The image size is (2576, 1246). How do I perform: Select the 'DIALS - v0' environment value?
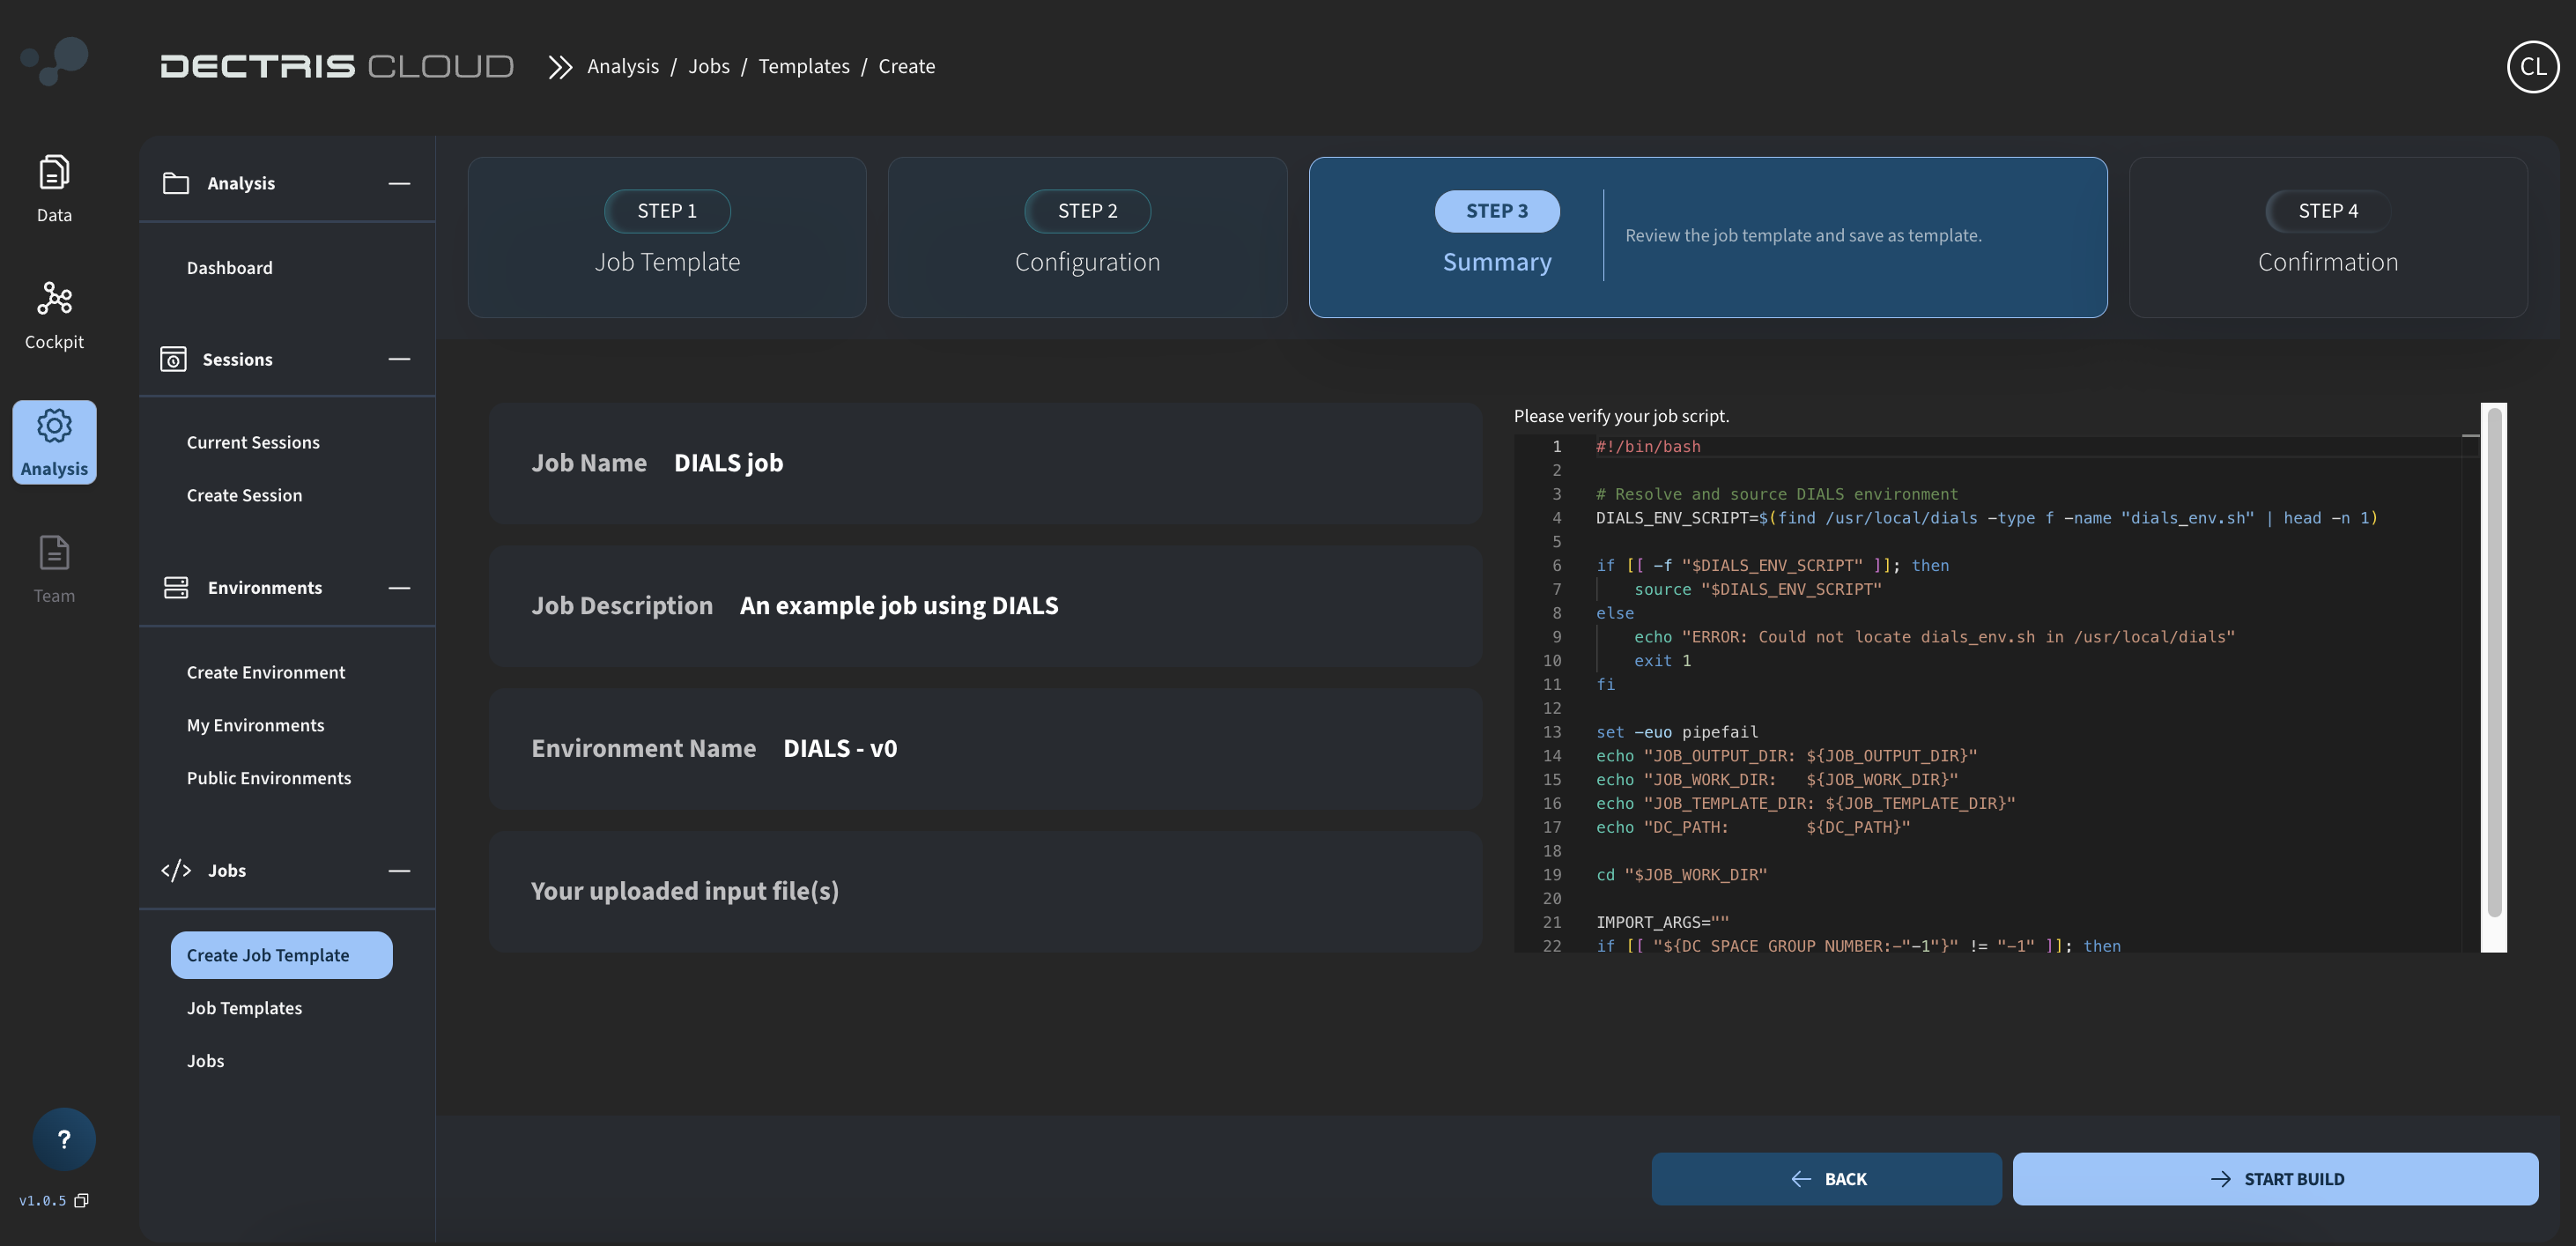click(x=839, y=749)
